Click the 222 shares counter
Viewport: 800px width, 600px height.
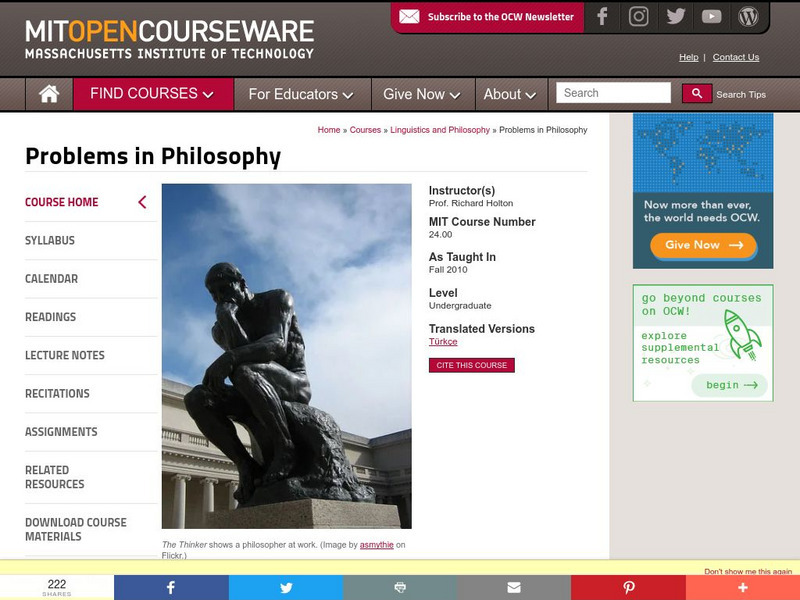coord(57,587)
